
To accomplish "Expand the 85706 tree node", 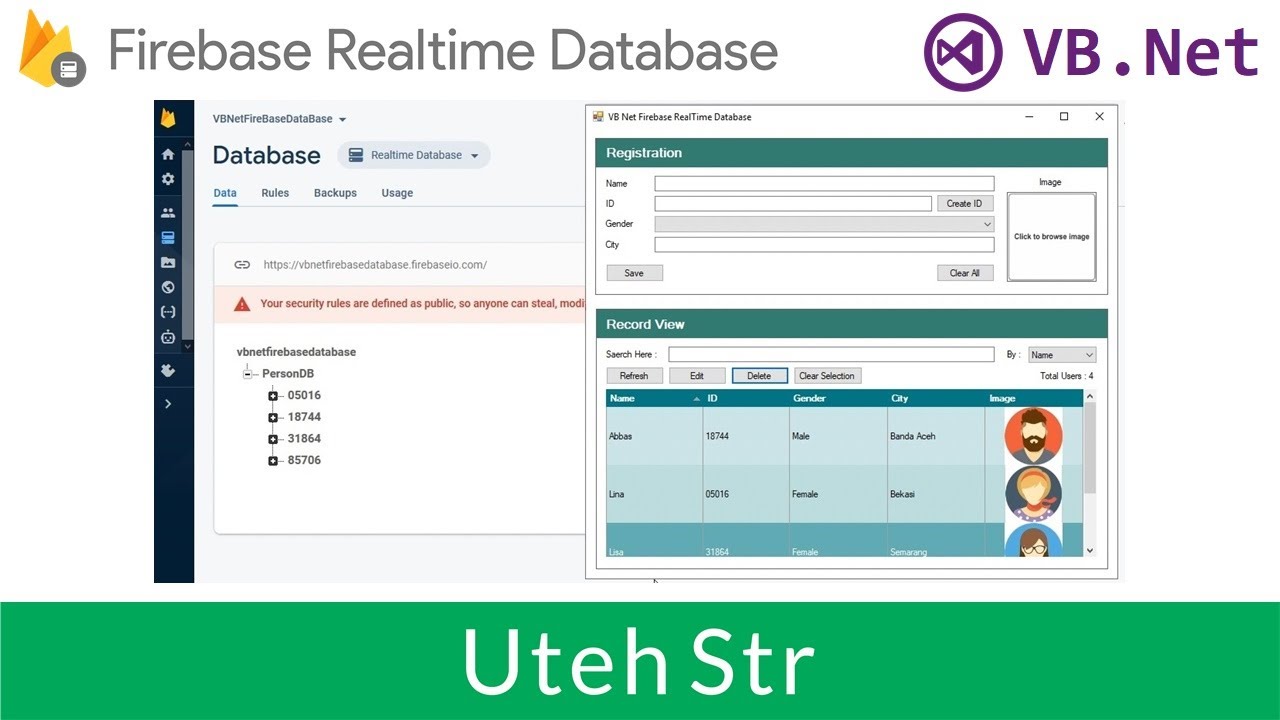I will 273,461.
